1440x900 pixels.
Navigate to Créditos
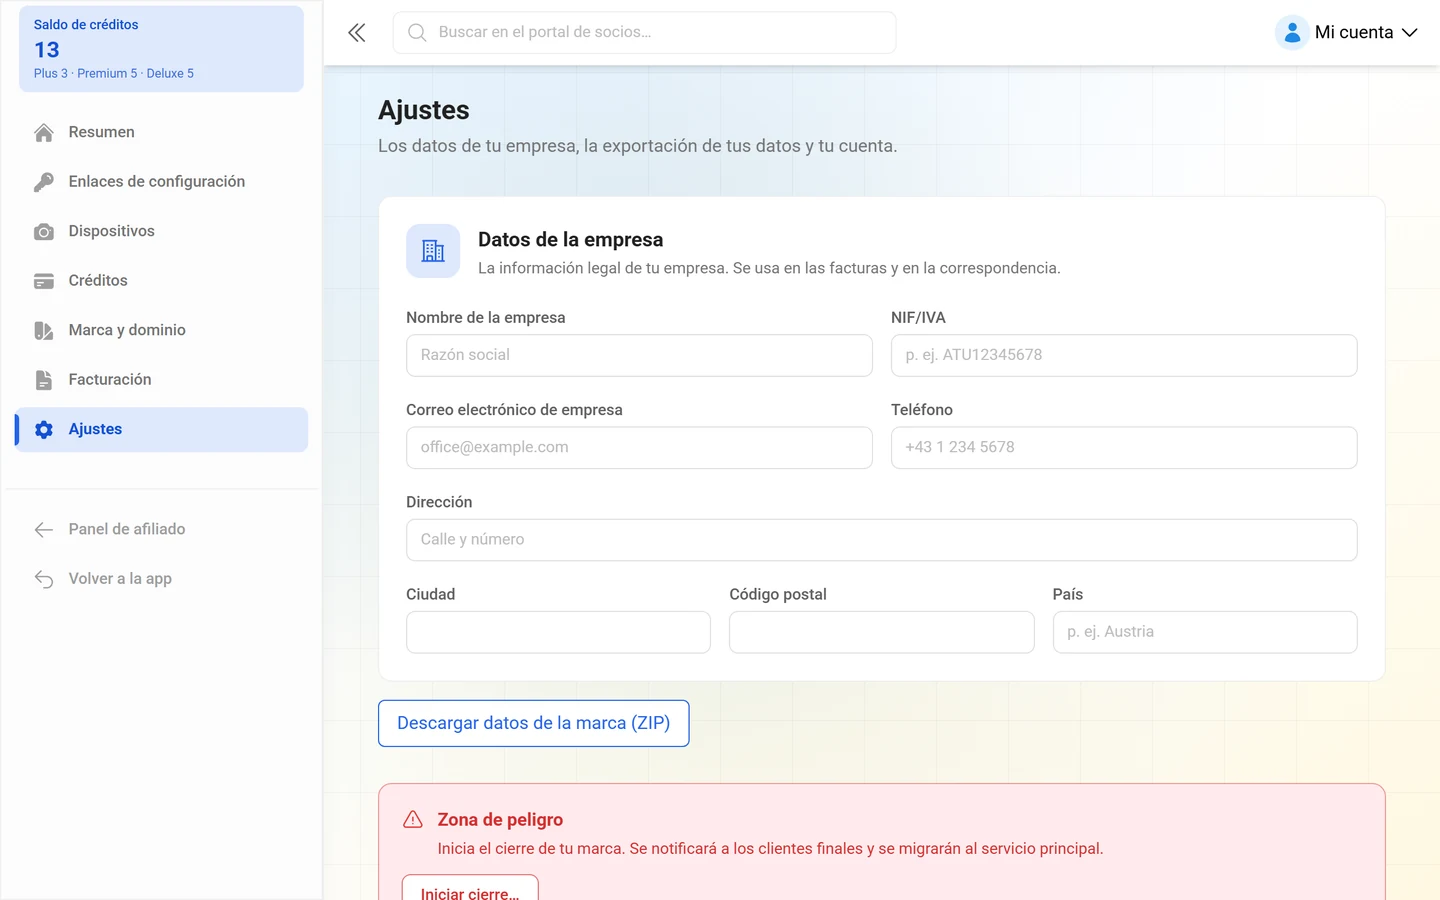coord(161,281)
